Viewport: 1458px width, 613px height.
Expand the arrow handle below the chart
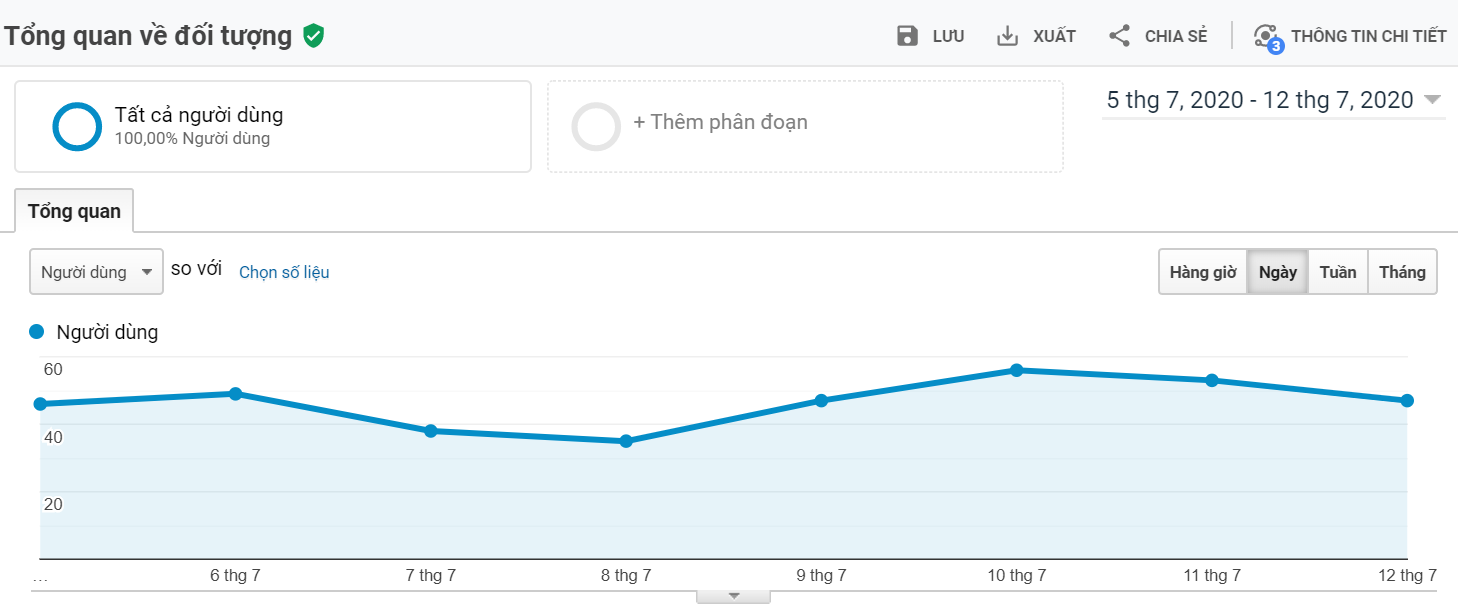pos(733,596)
